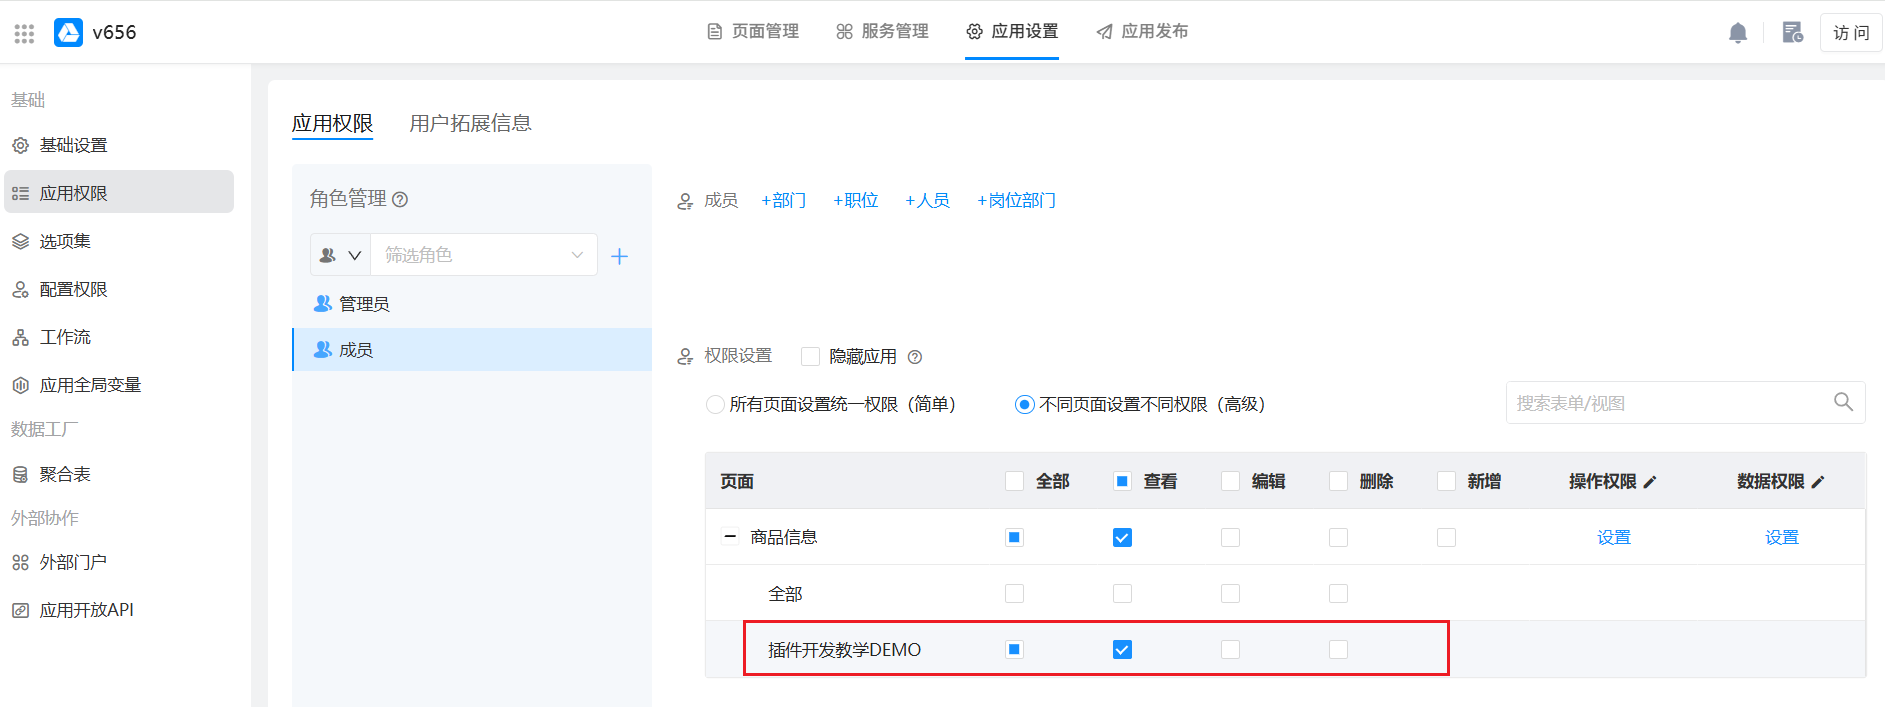Collapse the 商品信息 tree row
Viewport: 1885px width, 707px height.
click(x=730, y=537)
